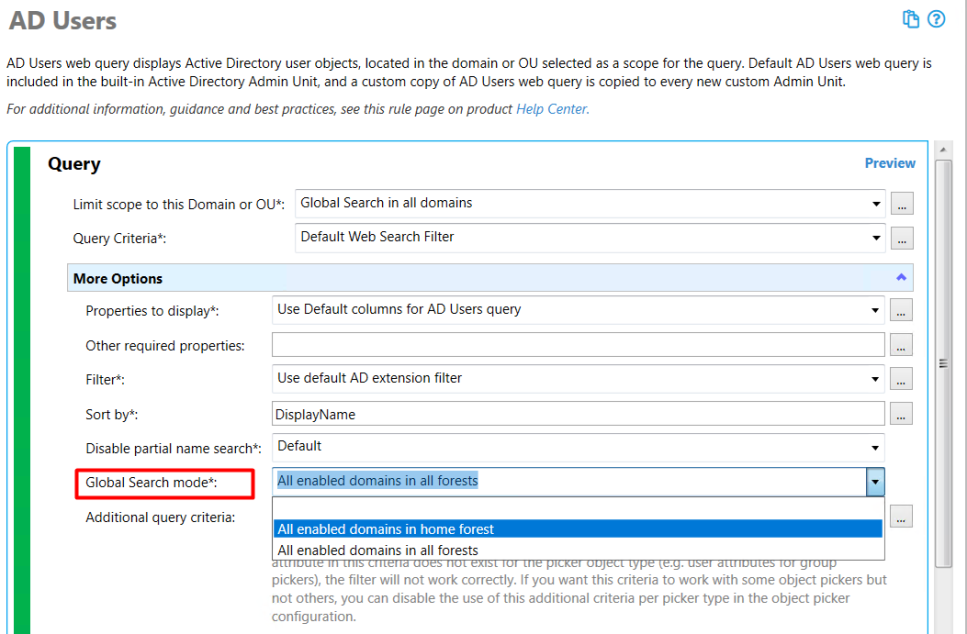This screenshot has height=634, width=967.
Task: Click the ellipsis button beside Sort by
Action: tap(901, 414)
